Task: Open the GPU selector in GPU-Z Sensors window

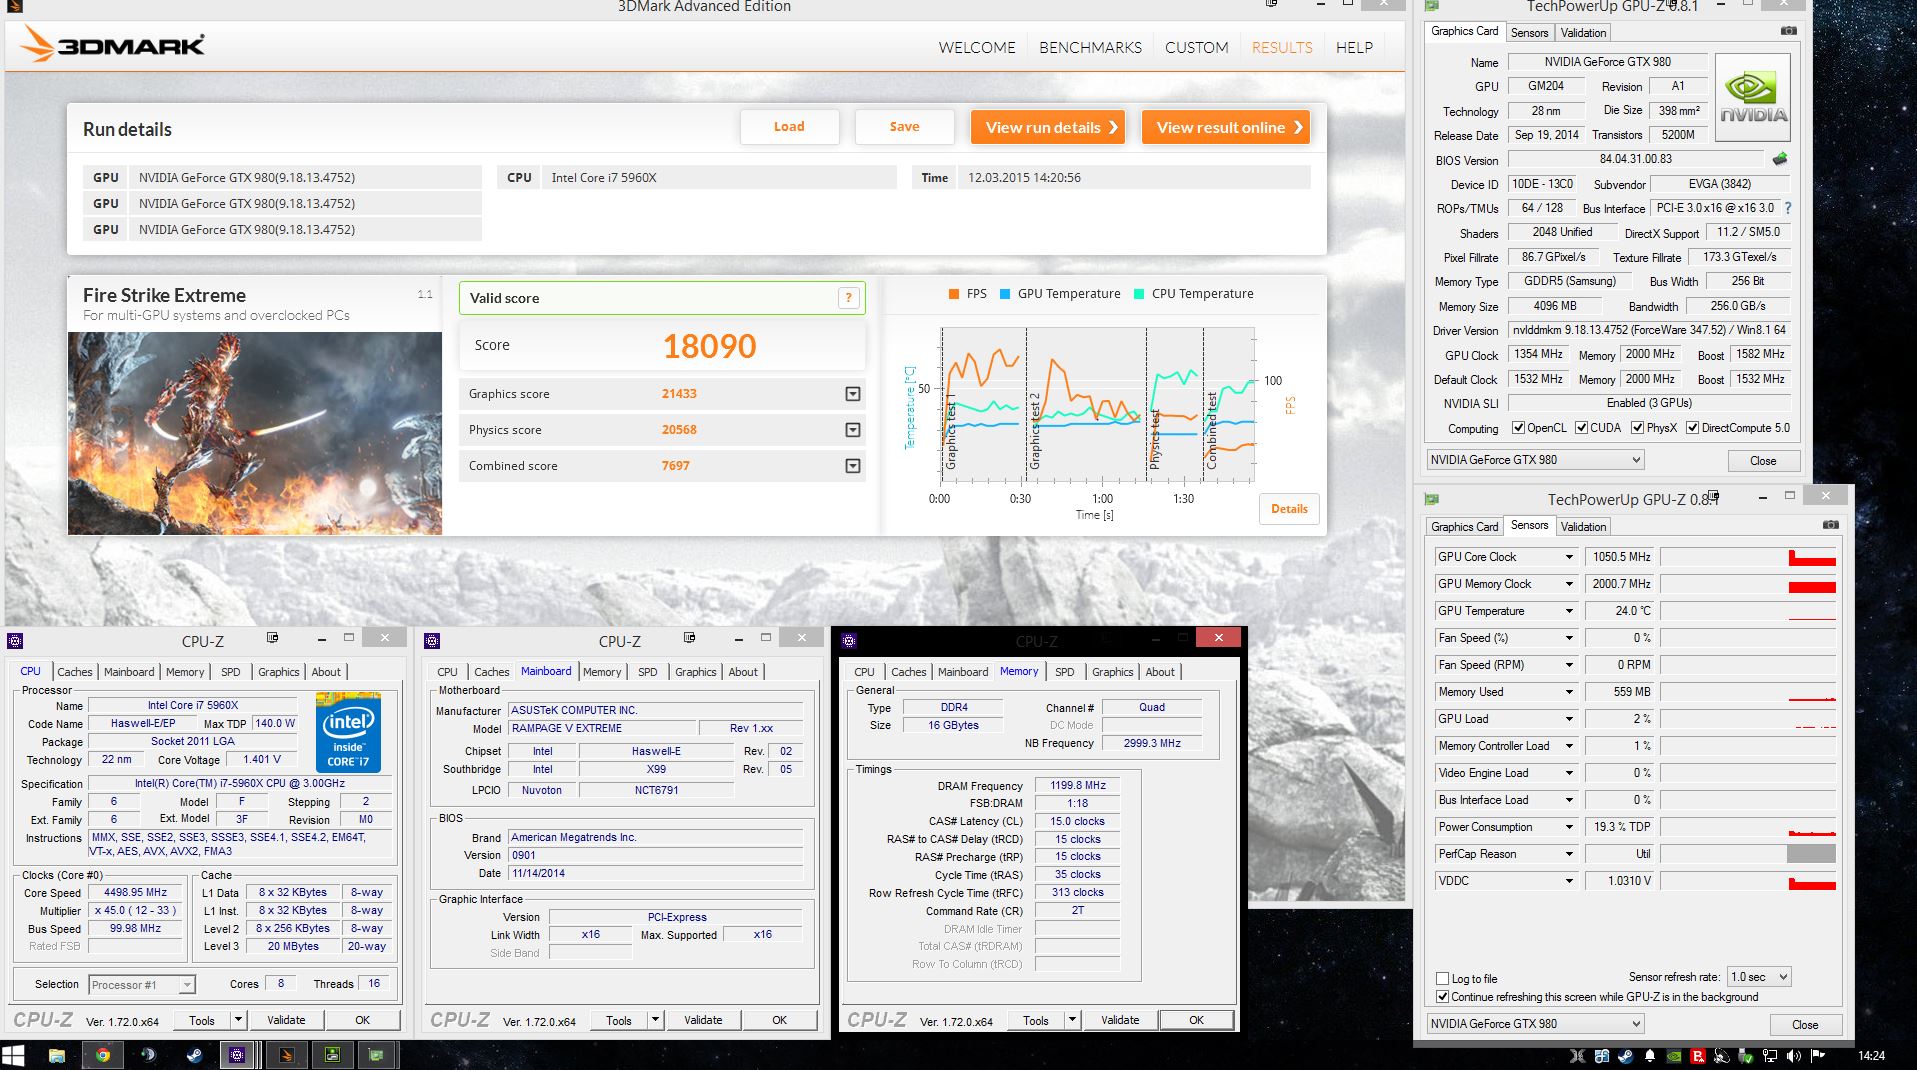Action: (x=1535, y=1024)
